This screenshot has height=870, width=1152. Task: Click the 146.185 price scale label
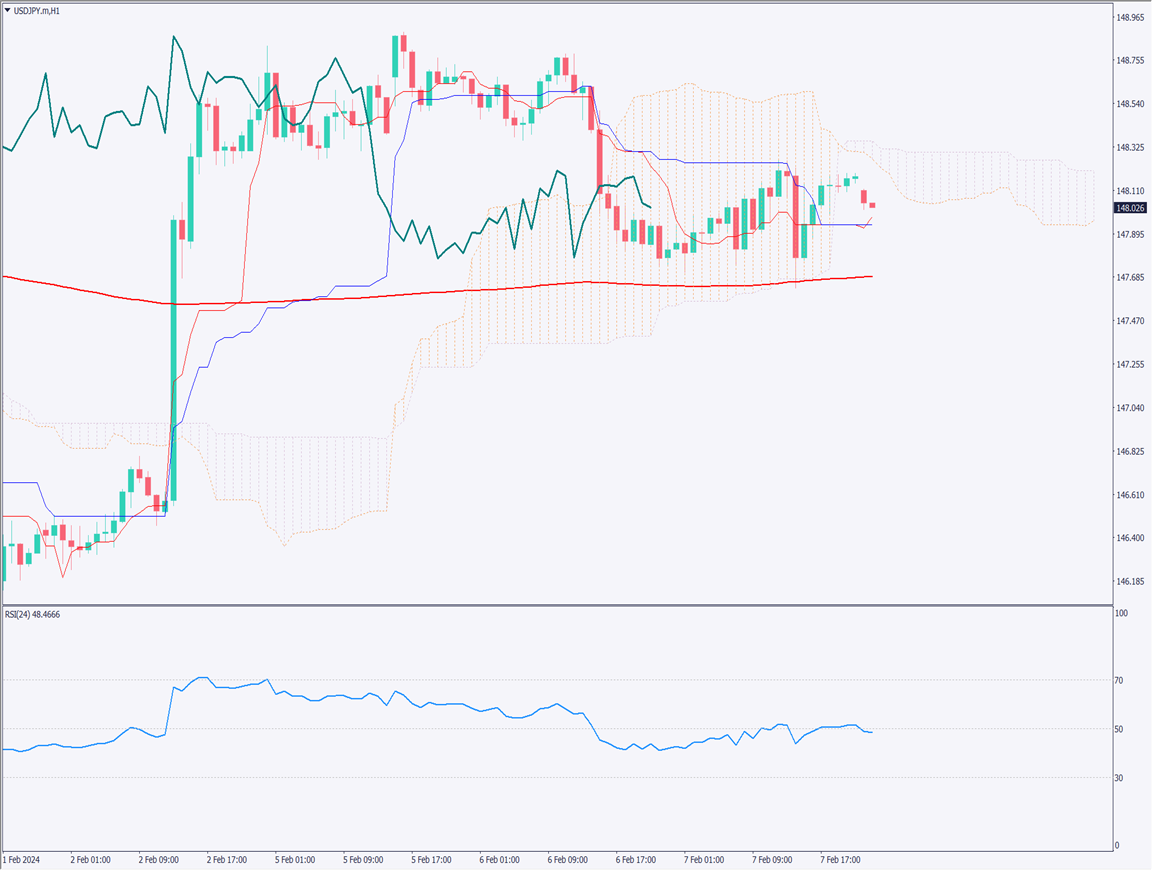1130,582
